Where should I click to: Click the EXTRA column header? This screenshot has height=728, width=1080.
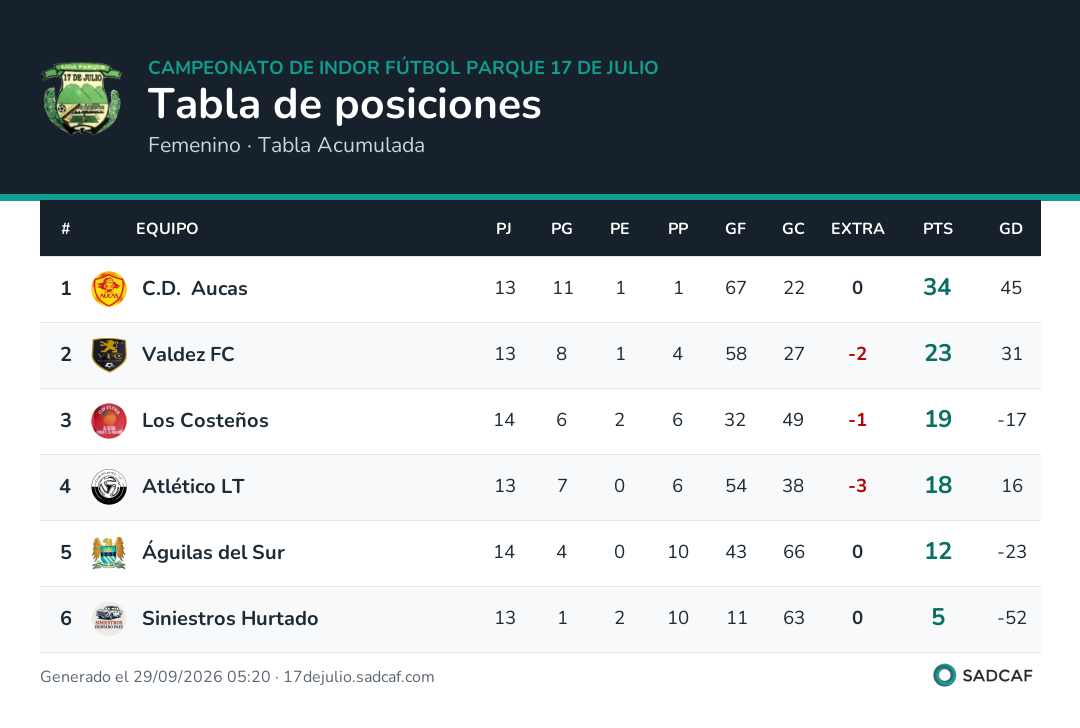click(858, 229)
